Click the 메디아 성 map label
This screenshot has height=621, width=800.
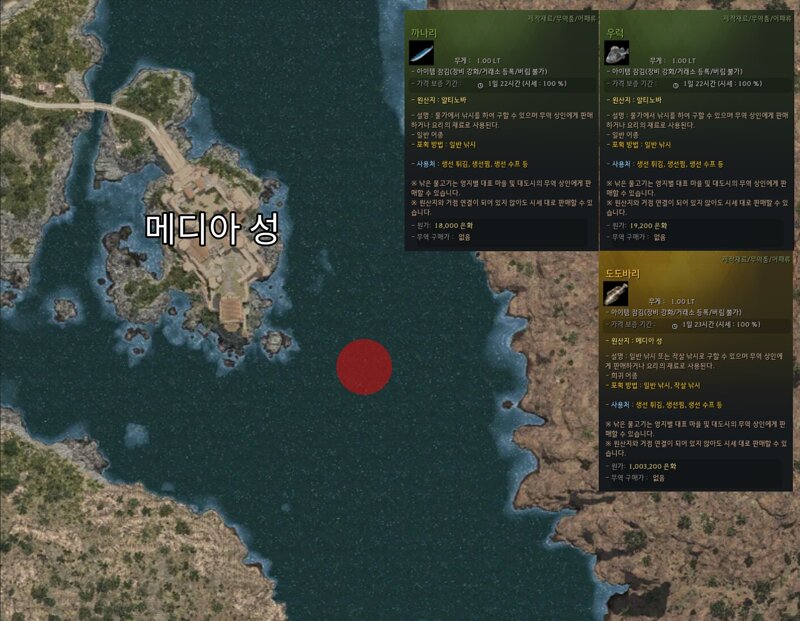[212, 229]
